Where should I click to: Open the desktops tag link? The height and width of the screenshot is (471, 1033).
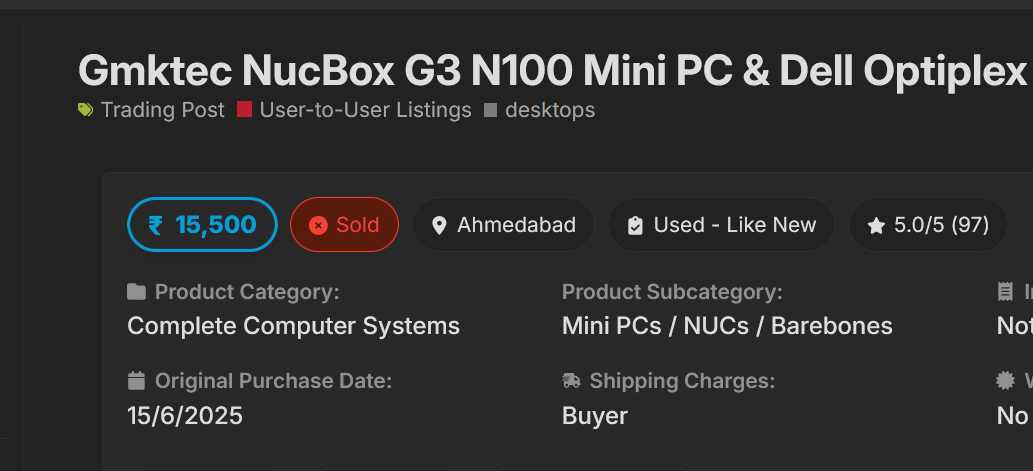pos(550,110)
